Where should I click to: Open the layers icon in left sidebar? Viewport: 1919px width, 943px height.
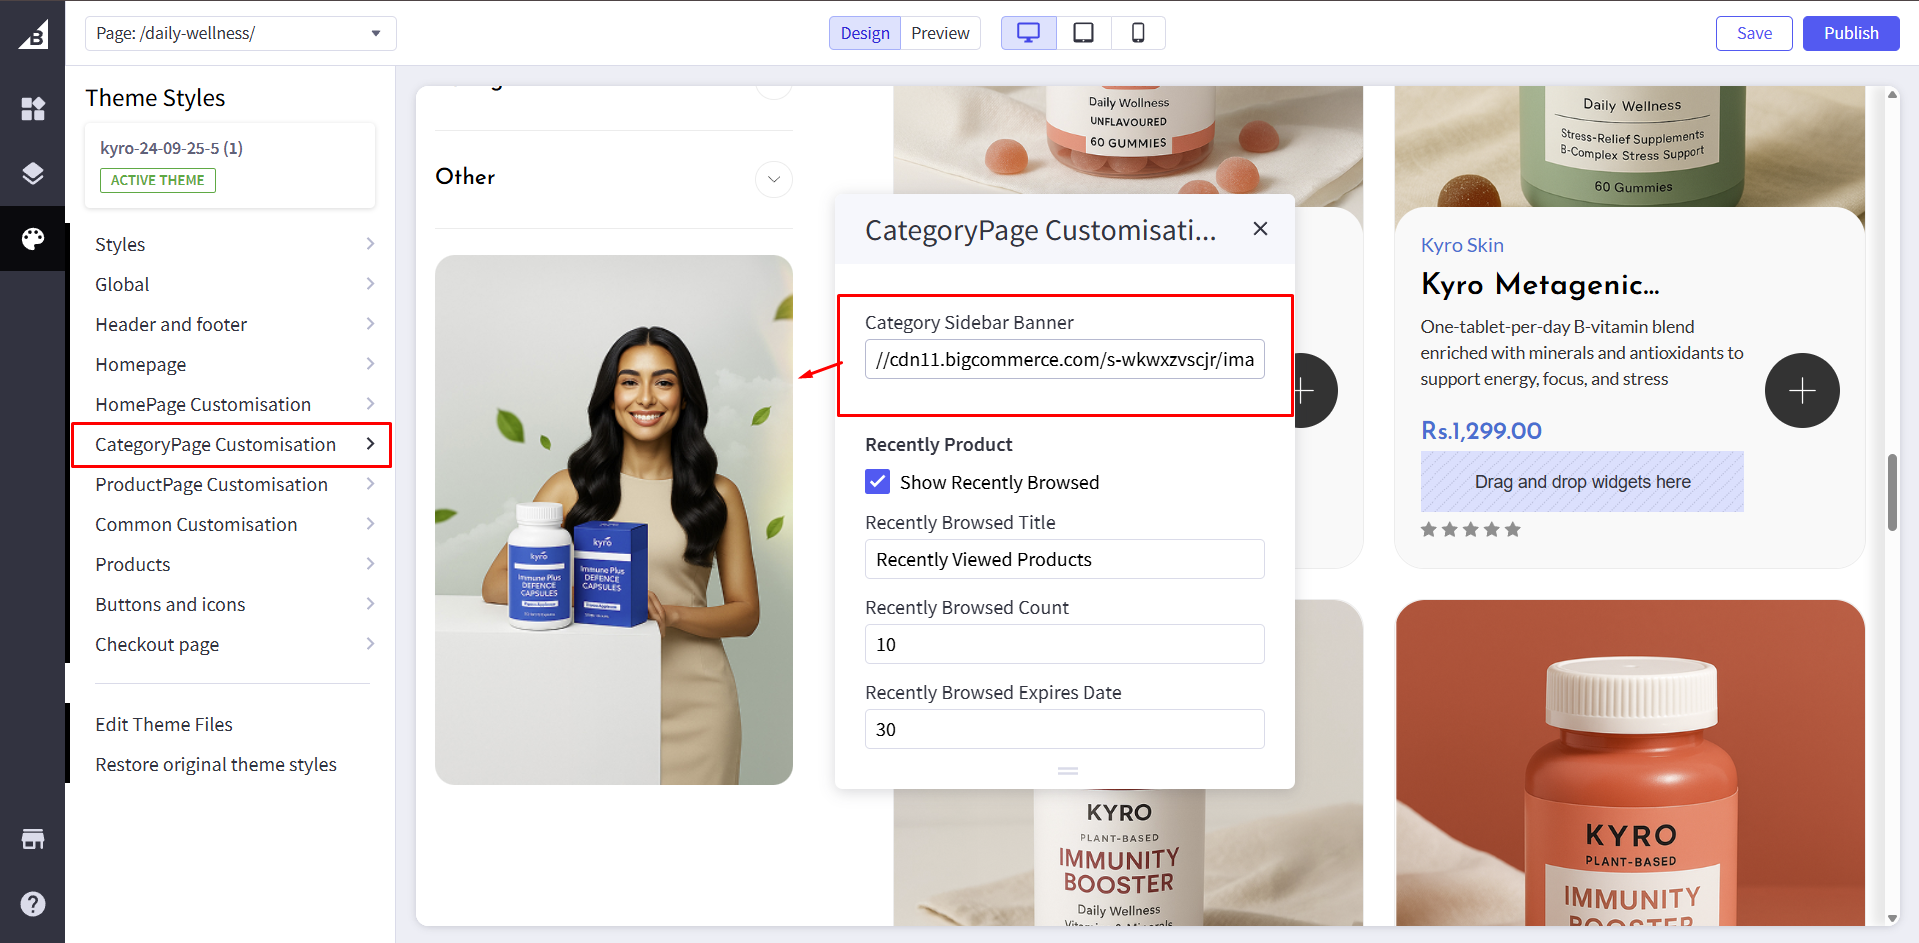[33, 173]
